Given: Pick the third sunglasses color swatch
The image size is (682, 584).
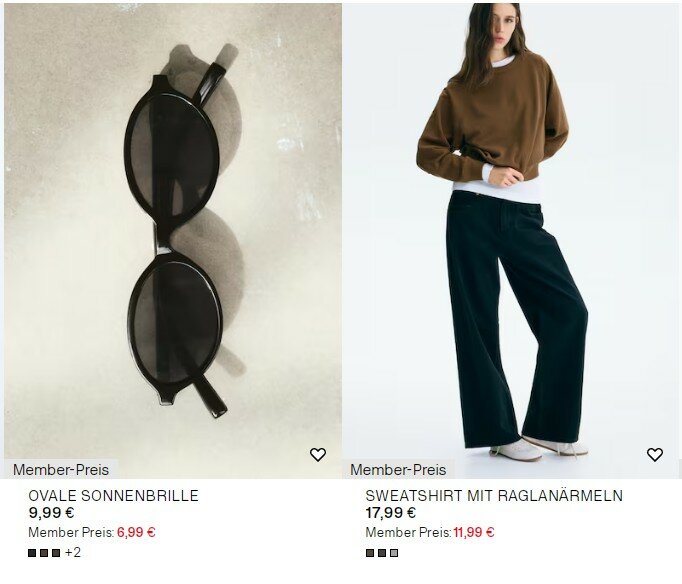Looking at the screenshot, I should coord(56,553).
